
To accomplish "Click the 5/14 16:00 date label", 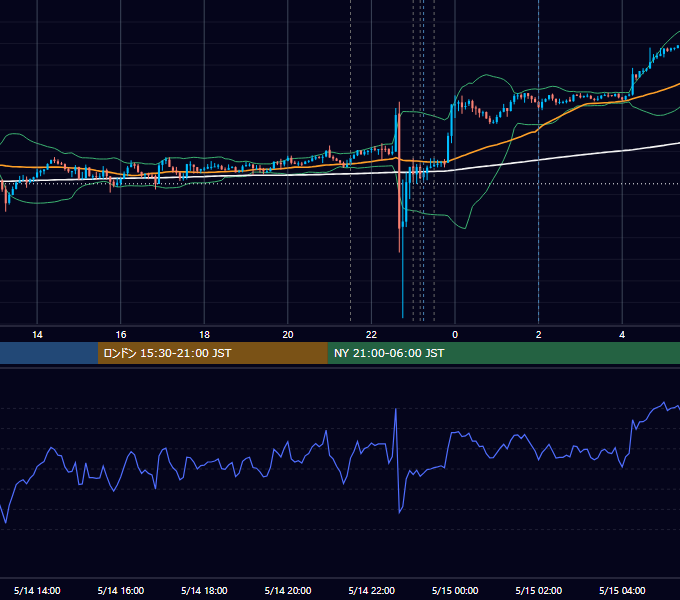I will pos(121,590).
